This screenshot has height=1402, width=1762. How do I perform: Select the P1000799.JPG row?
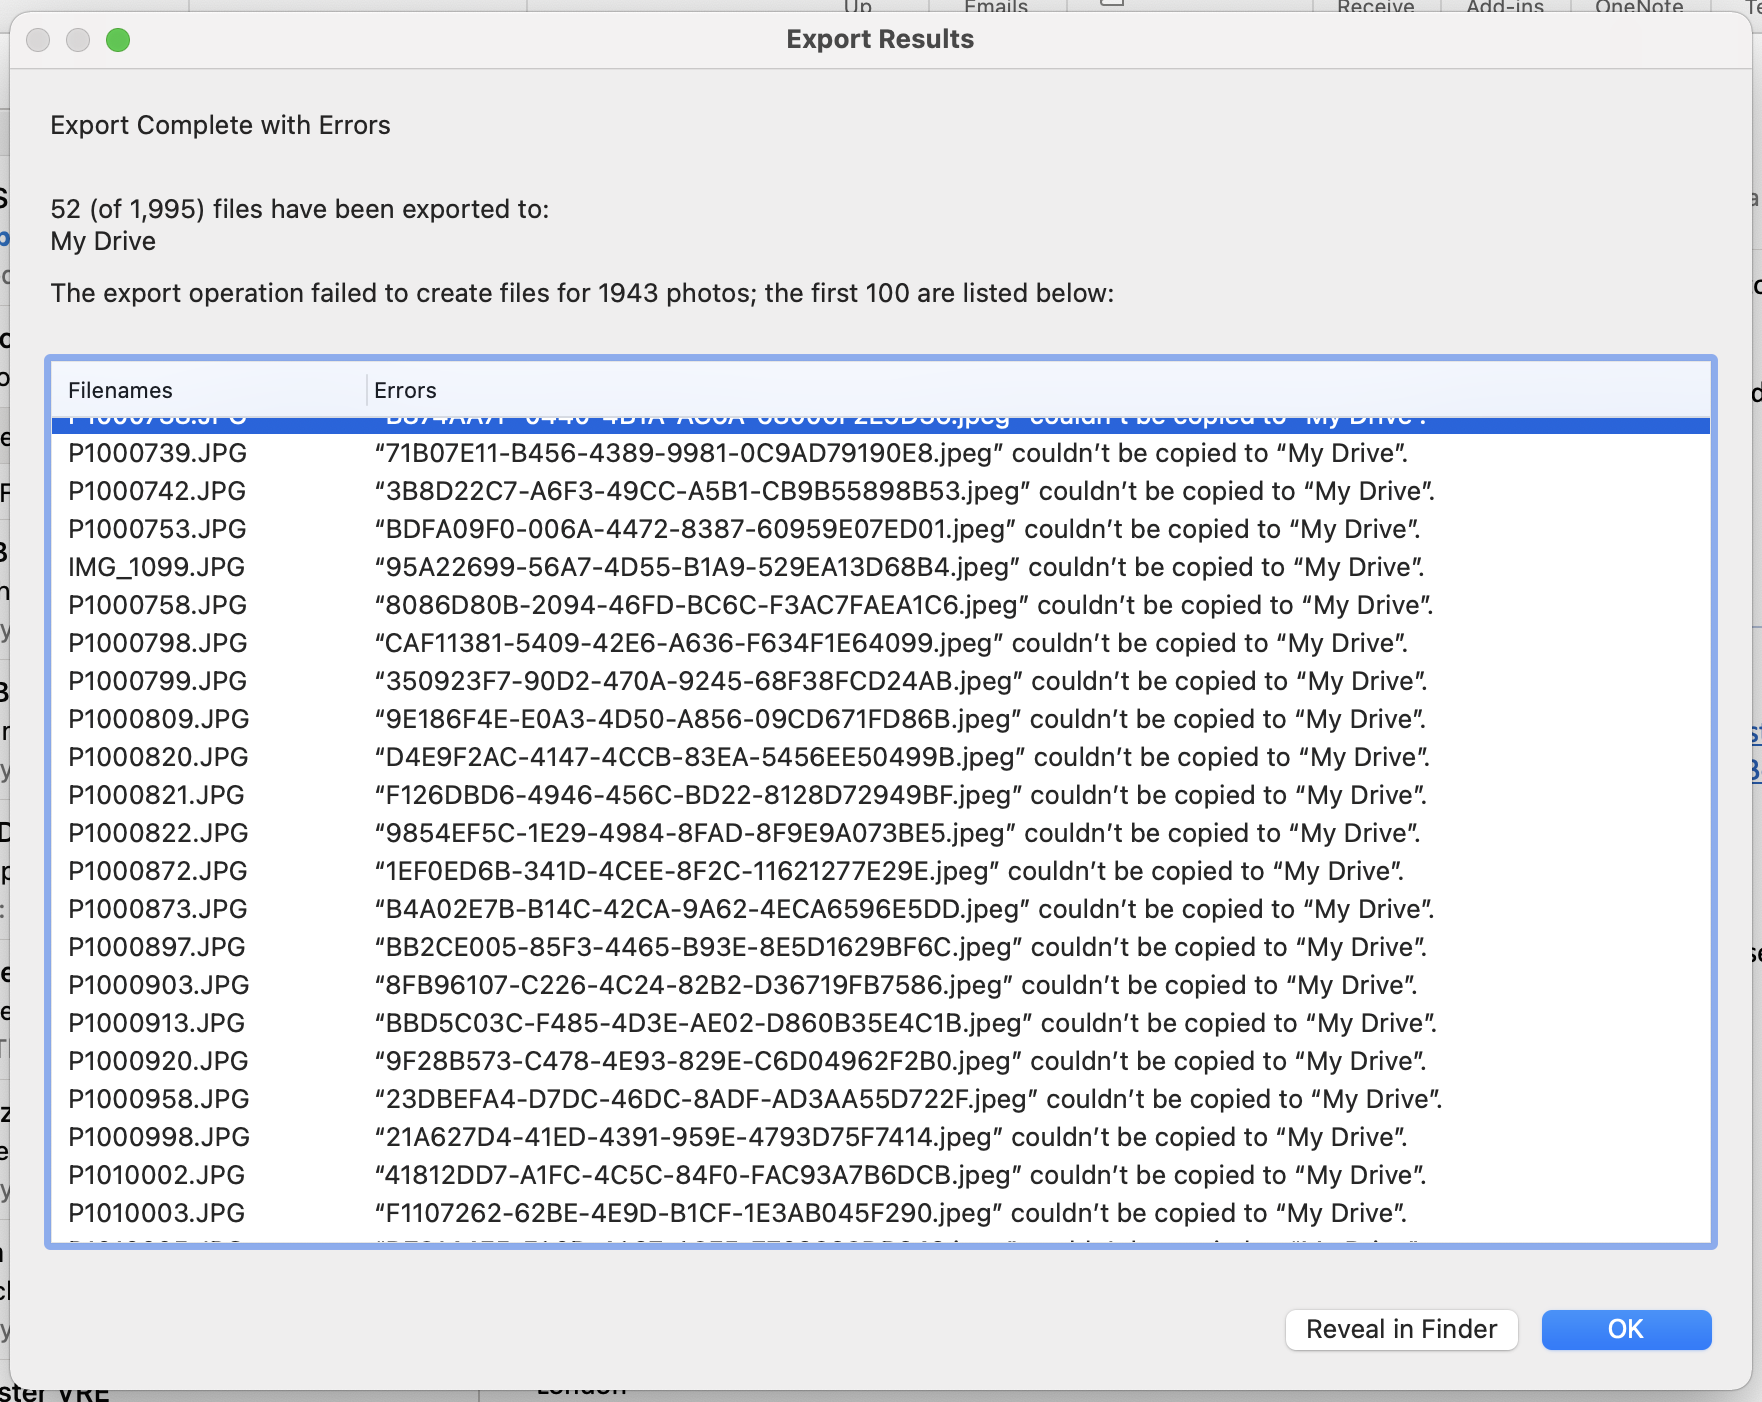(x=881, y=681)
